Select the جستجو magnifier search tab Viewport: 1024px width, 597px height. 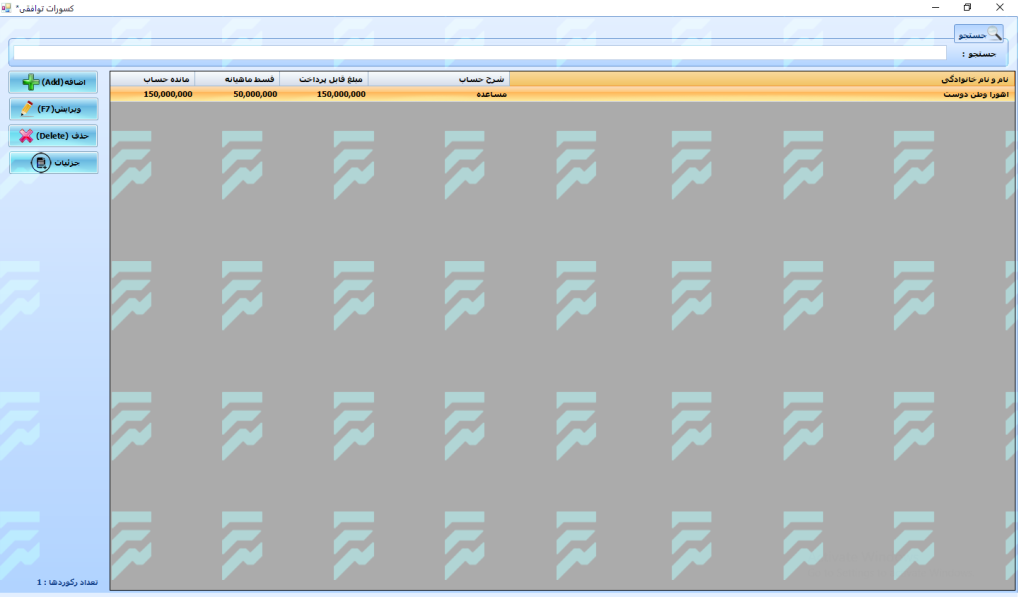[978, 34]
